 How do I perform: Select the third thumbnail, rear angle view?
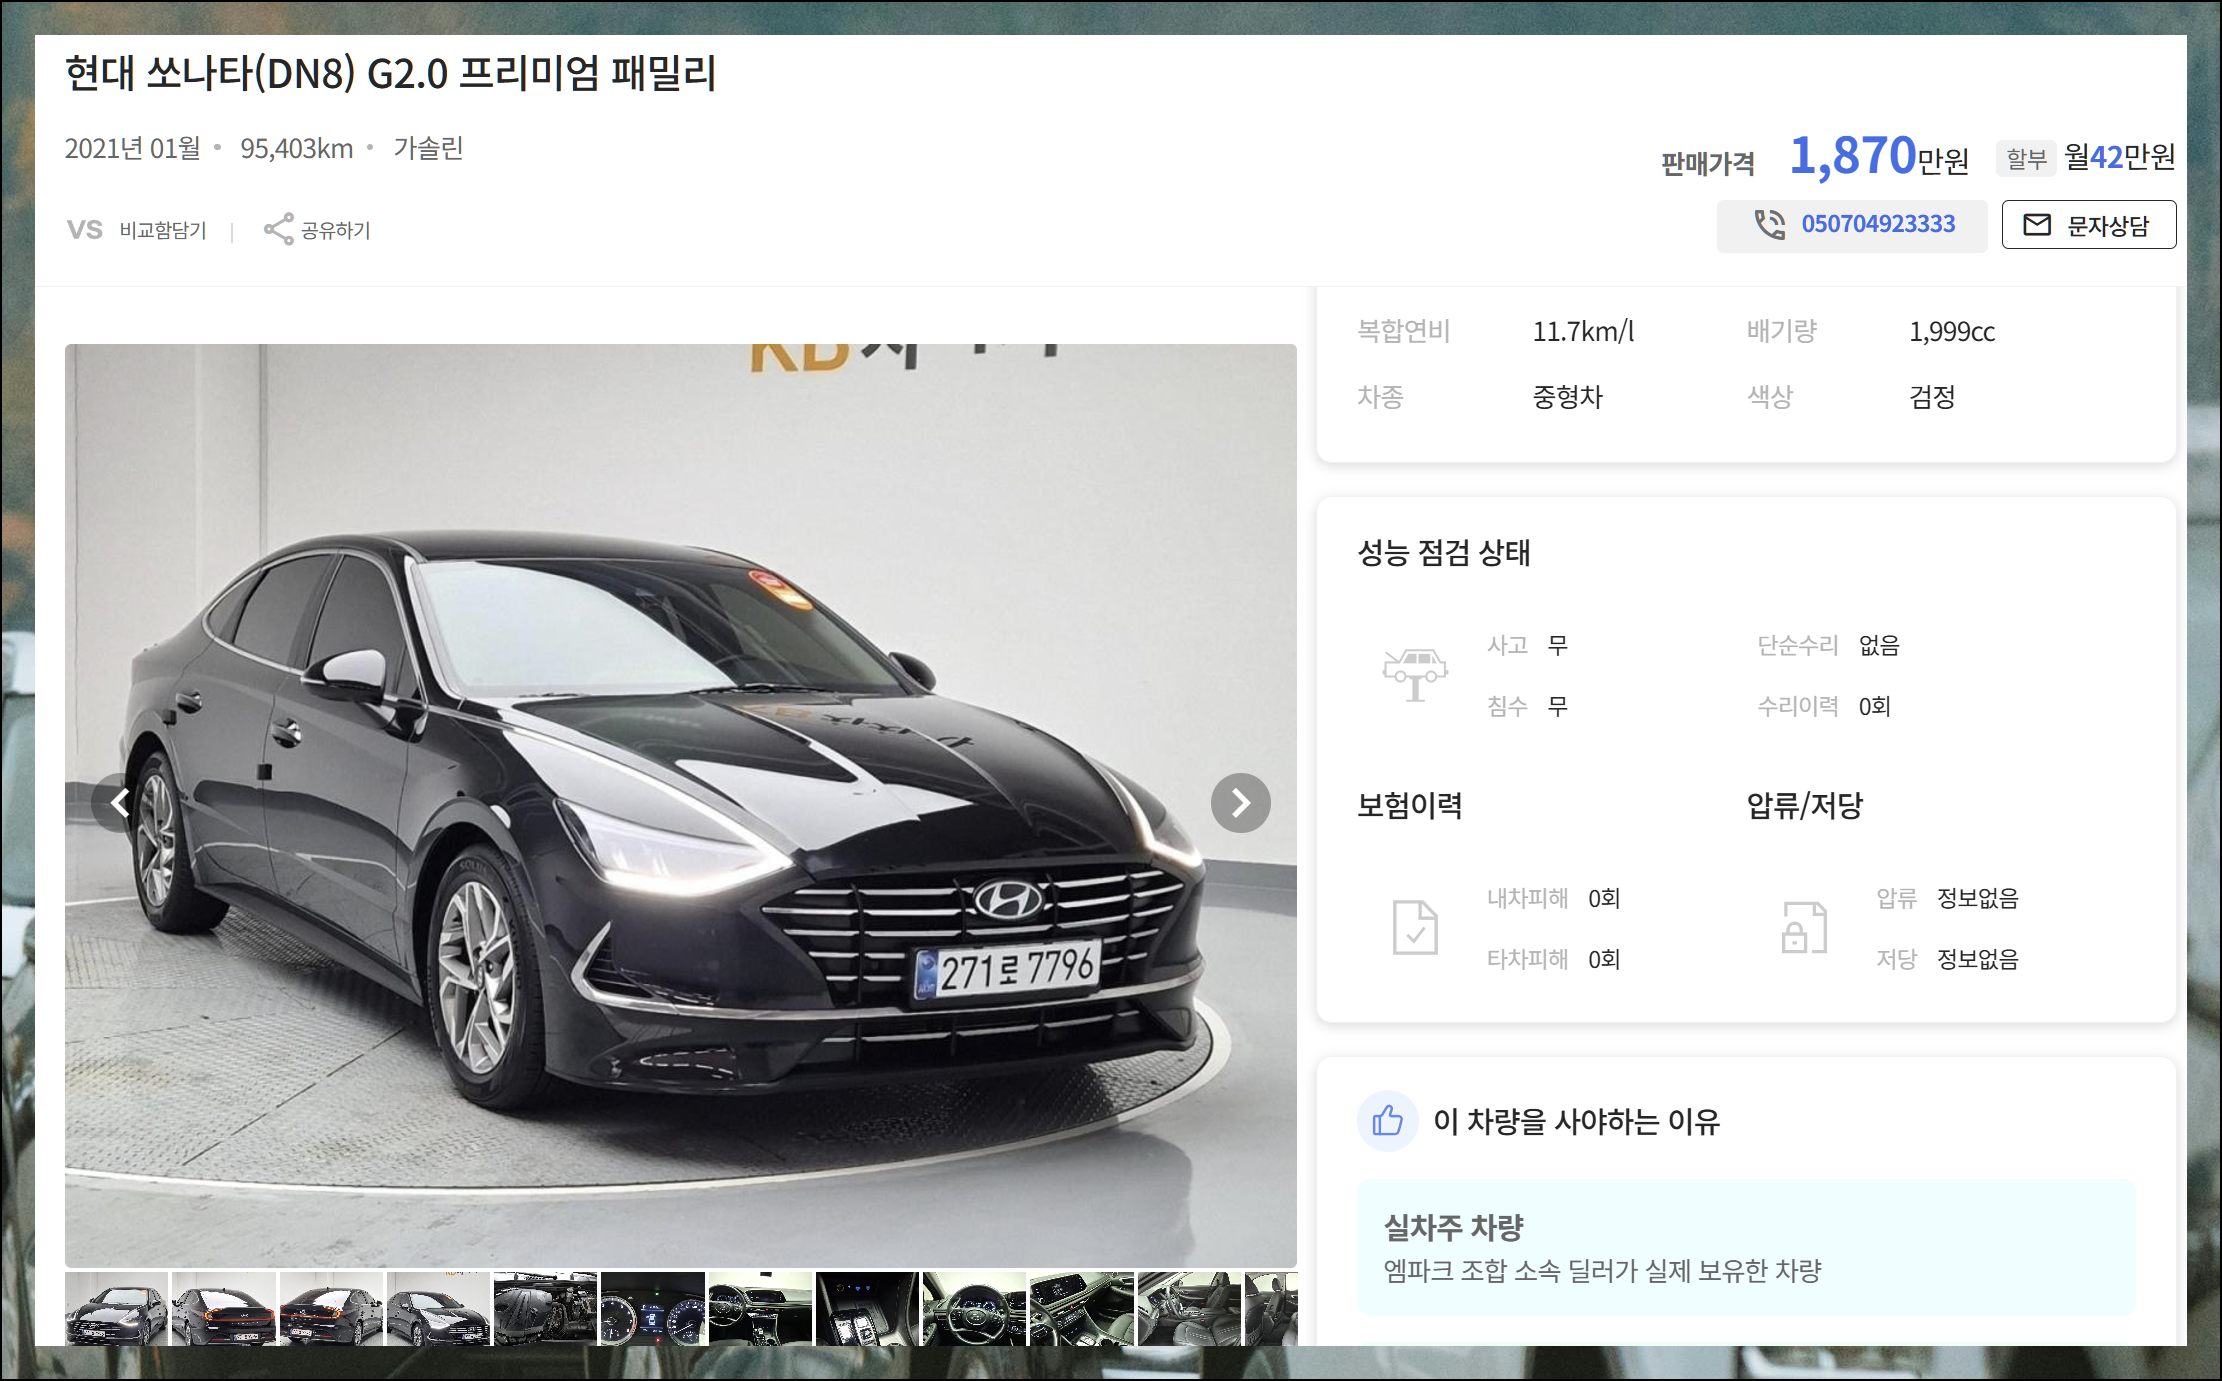[331, 1309]
